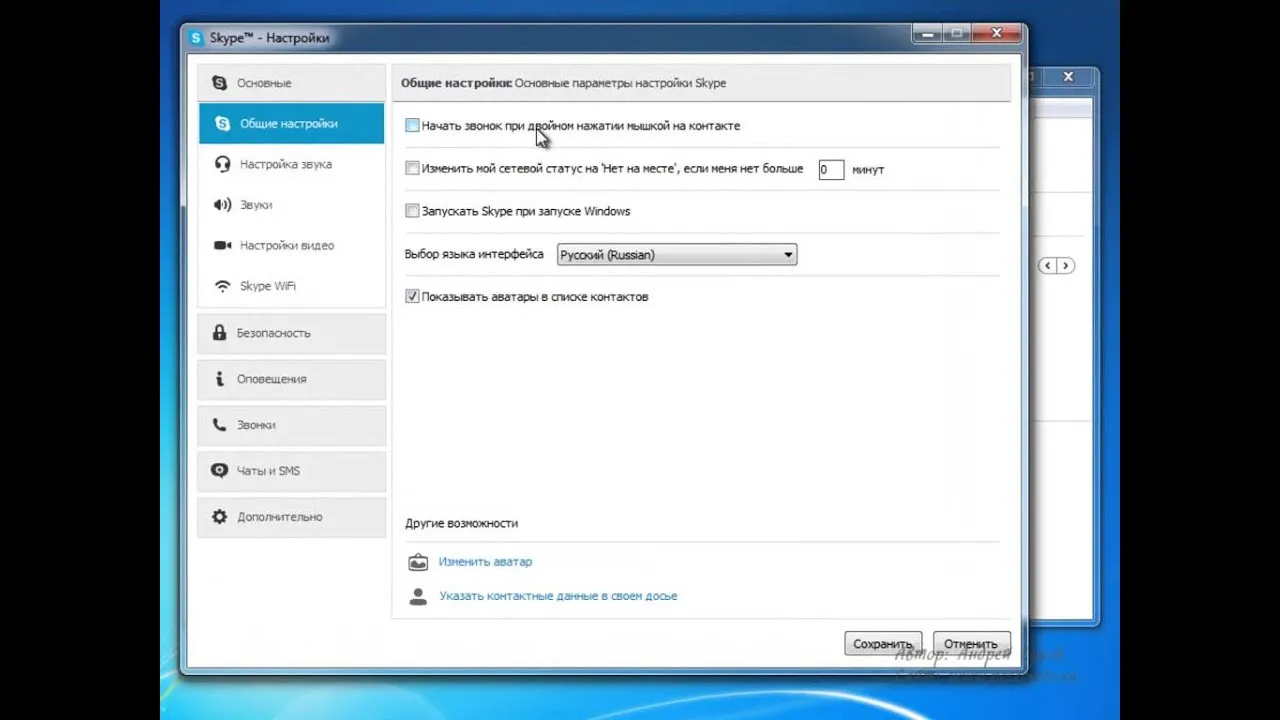Screen dimensions: 1280x720
Task: Click info icon beside Оповещения
Action: (x=219, y=379)
